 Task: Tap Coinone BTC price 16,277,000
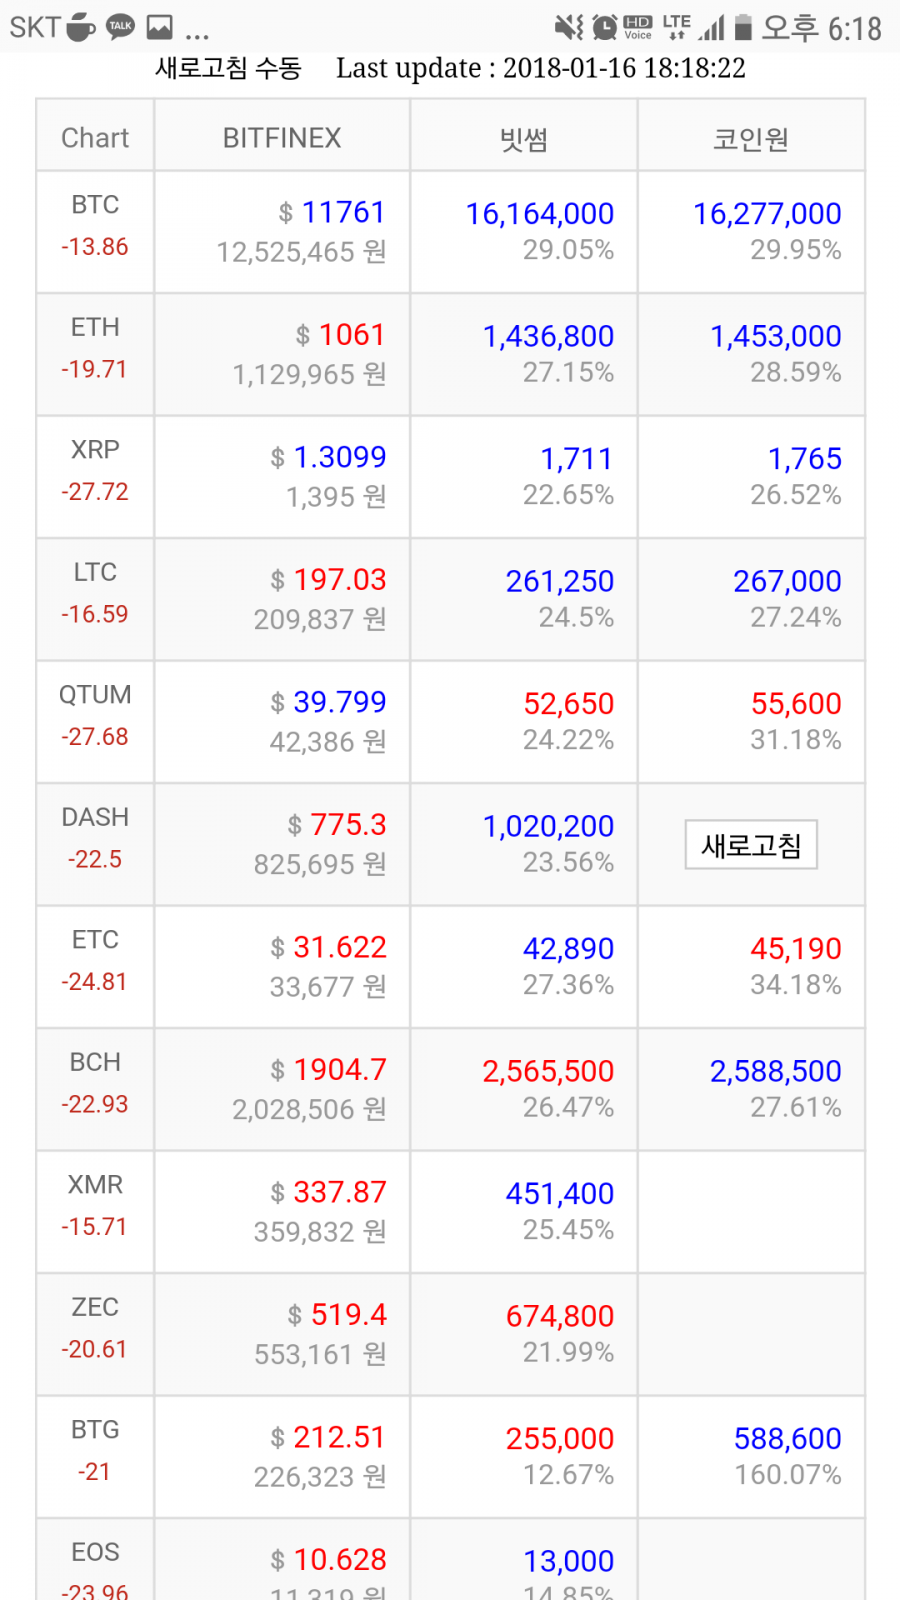click(x=767, y=213)
